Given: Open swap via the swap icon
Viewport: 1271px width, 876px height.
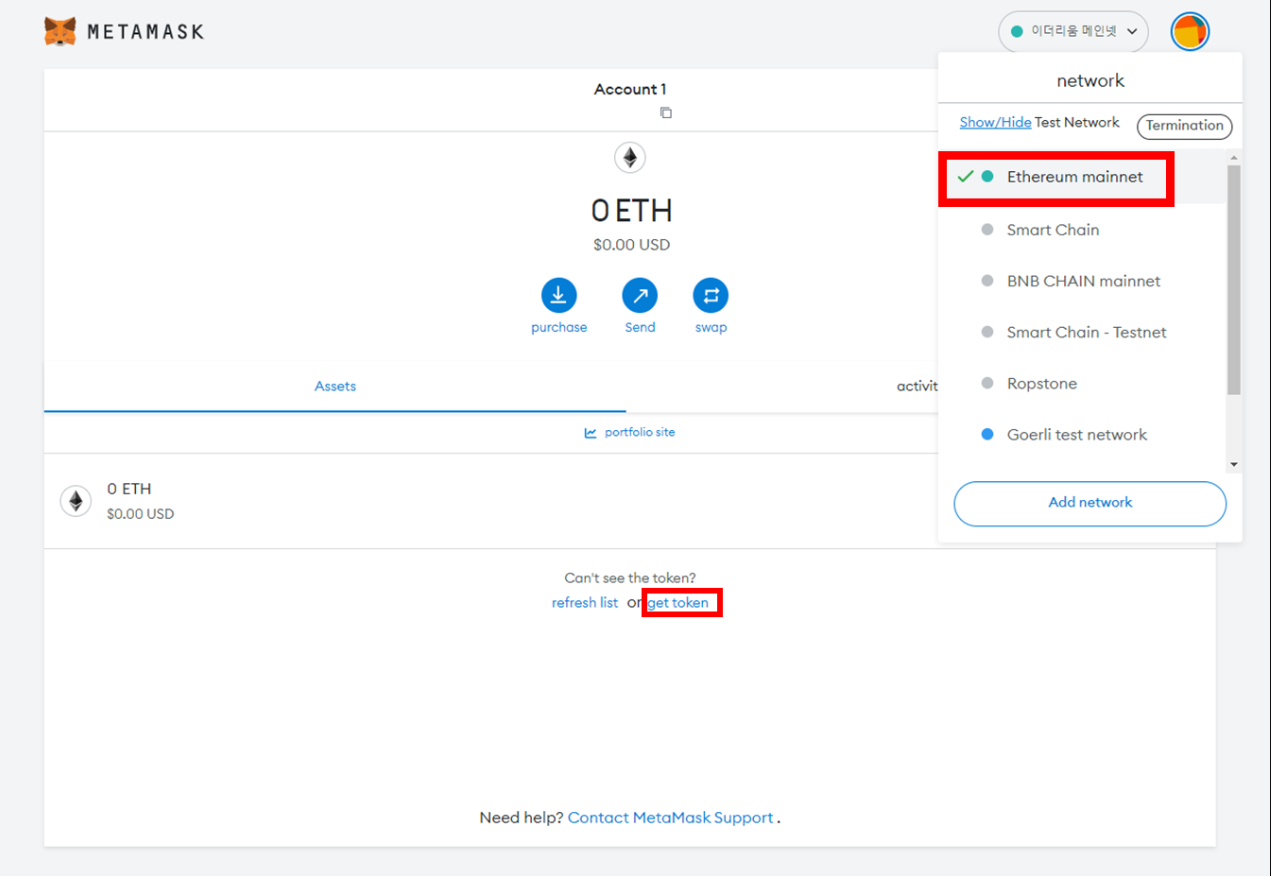Looking at the screenshot, I should tap(710, 296).
